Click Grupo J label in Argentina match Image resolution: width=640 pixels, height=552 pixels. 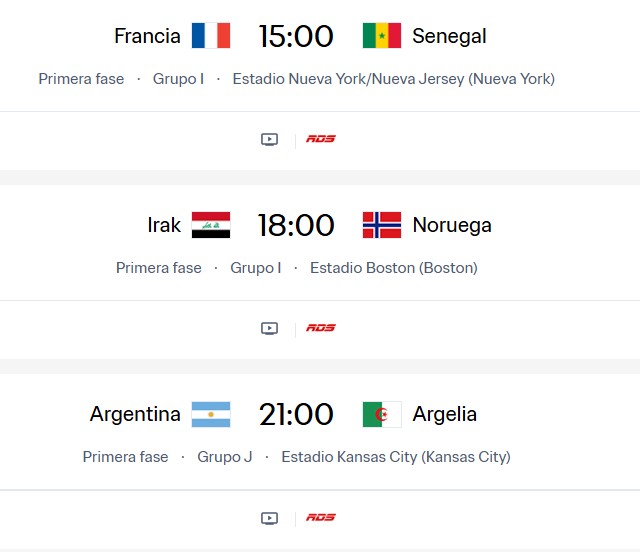pyautogui.click(x=225, y=457)
